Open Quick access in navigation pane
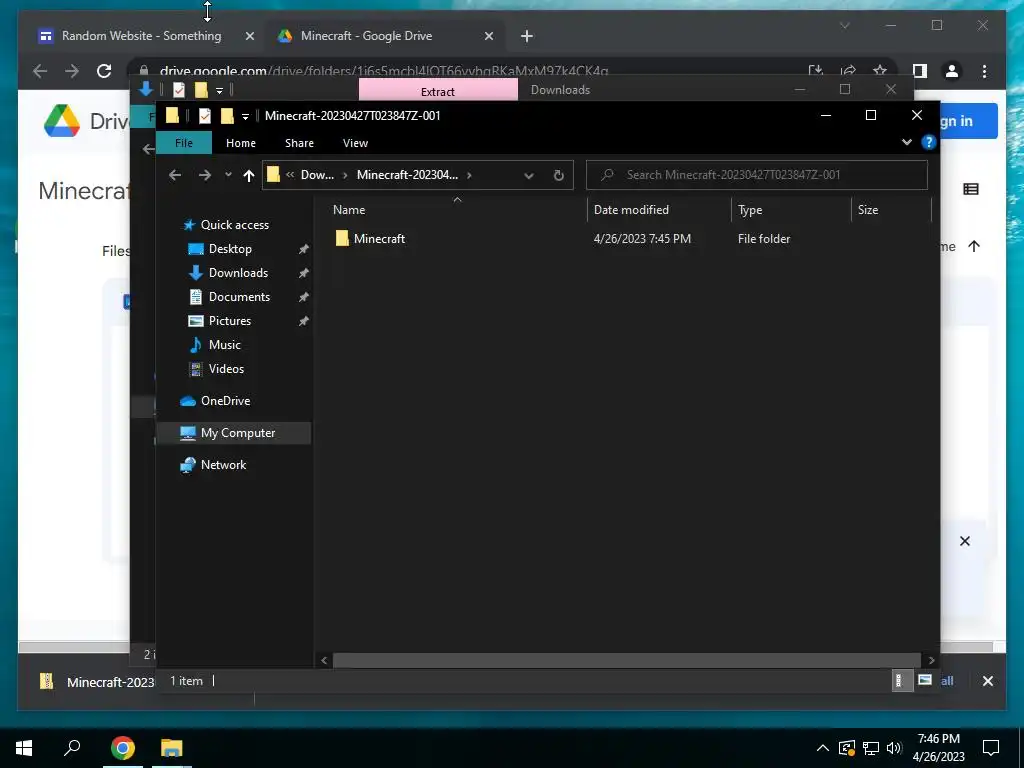 pyautogui.click(x=234, y=225)
